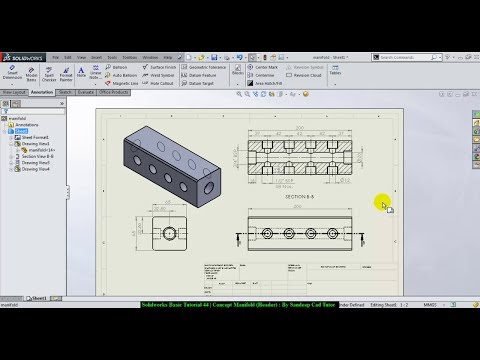Open the FeatureManager design tree tab
Image resolution: width=480 pixels, height=360 pixels.
pyautogui.click(x=6, y=104)
